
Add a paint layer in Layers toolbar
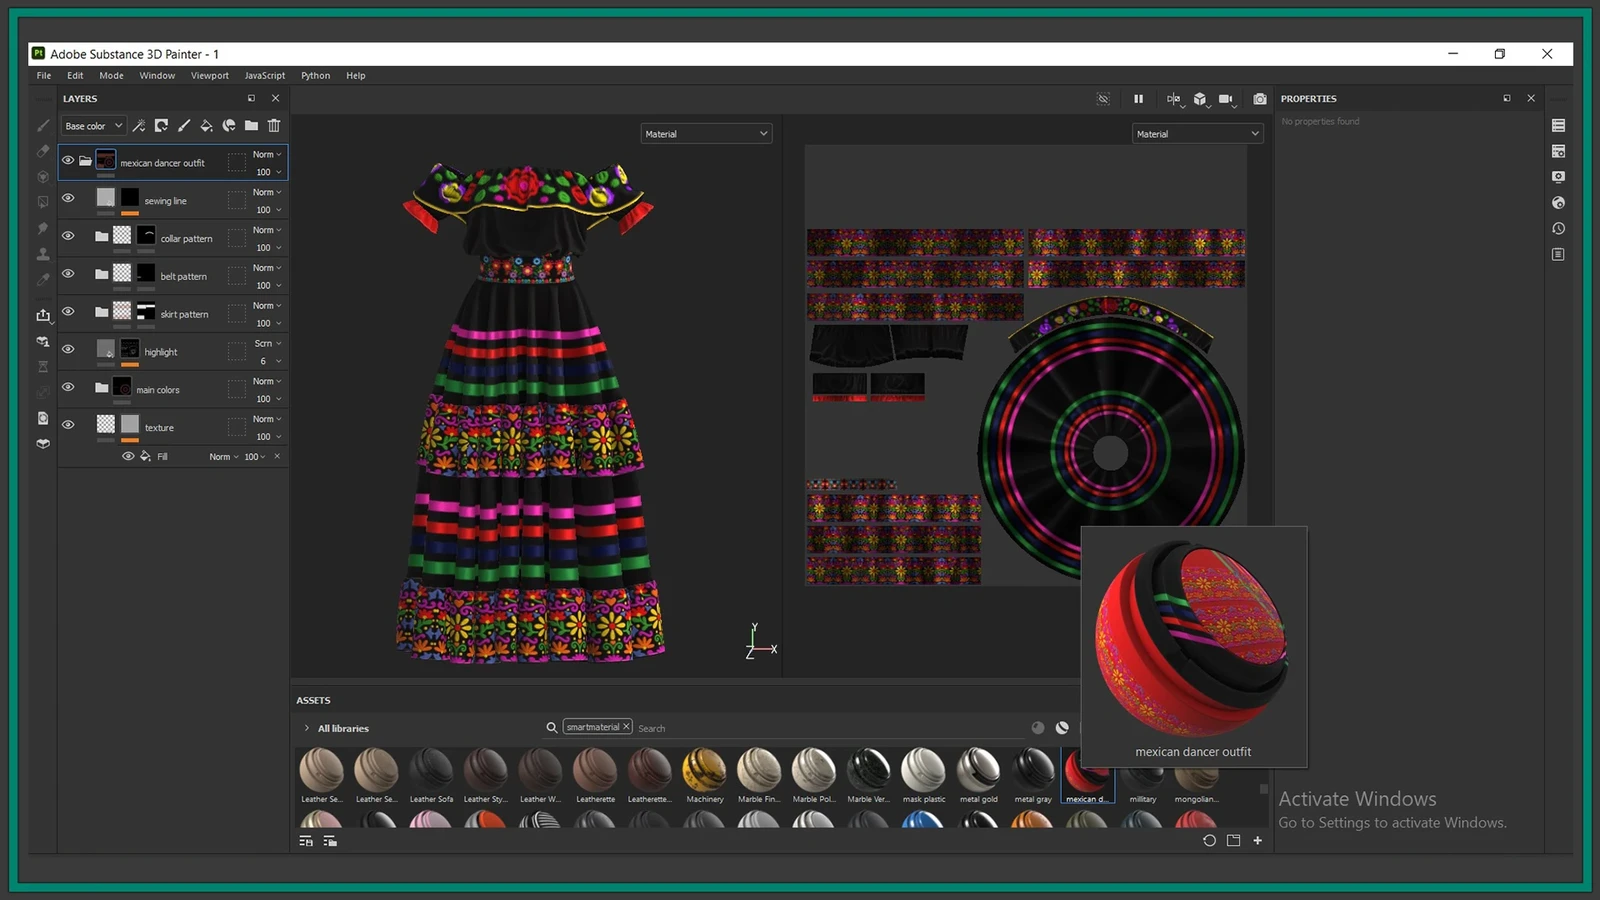184,126
